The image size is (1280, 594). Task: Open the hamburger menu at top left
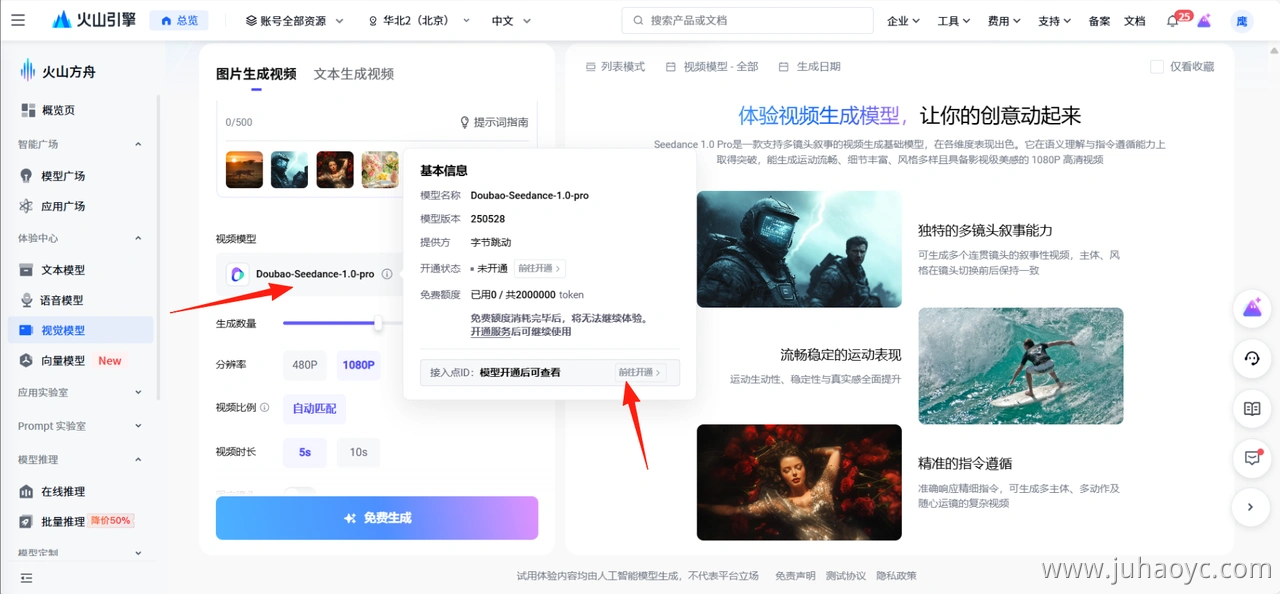(x=18, y=20)
